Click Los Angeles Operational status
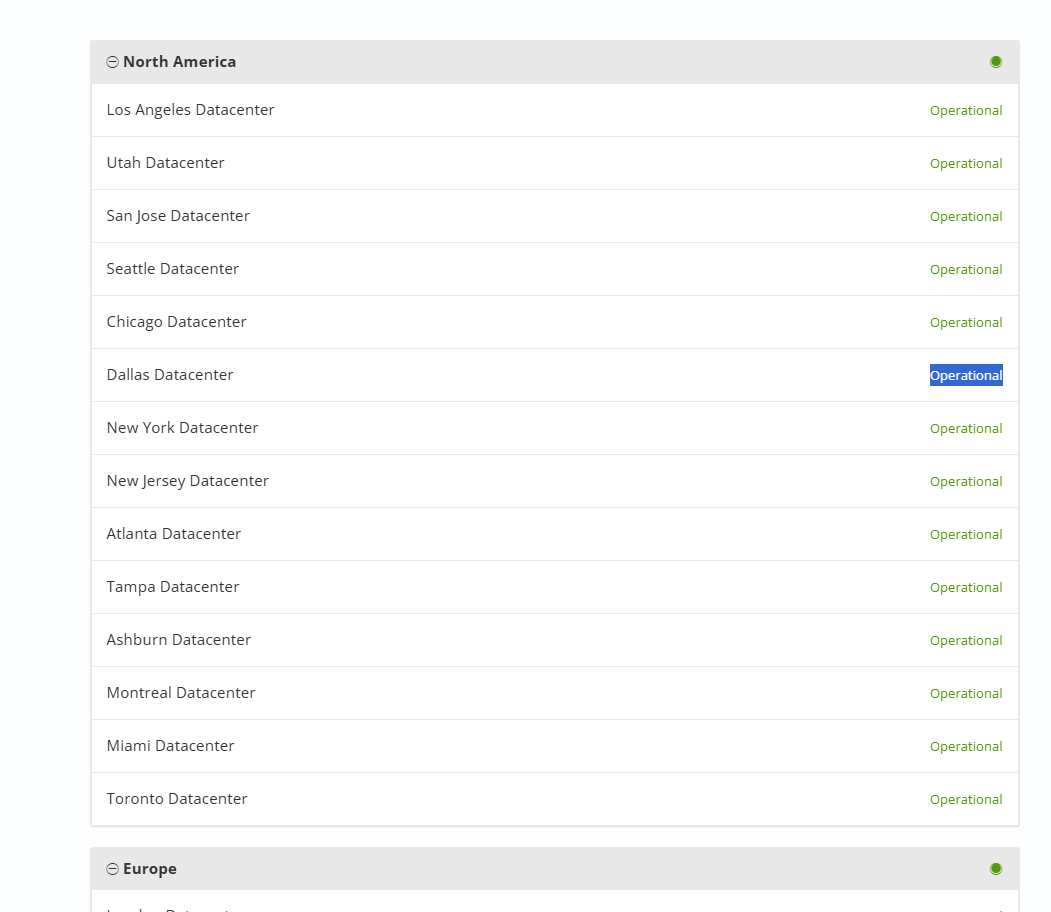Image resolution: width=1051 pixels, height=912 pixels. 966,111
